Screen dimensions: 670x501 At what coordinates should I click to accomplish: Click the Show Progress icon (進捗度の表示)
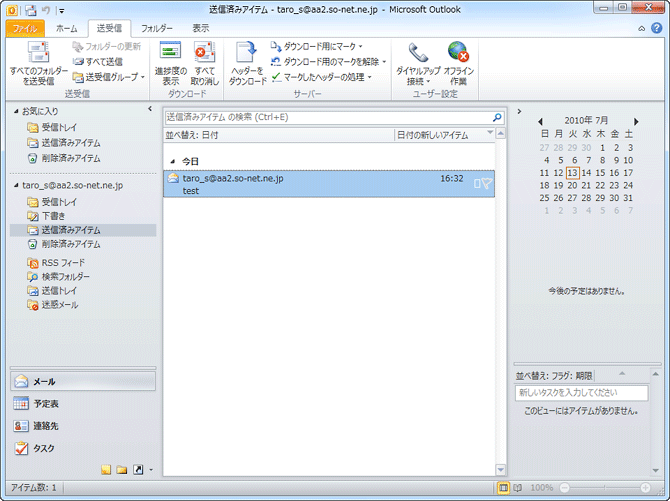pos(170,64)
